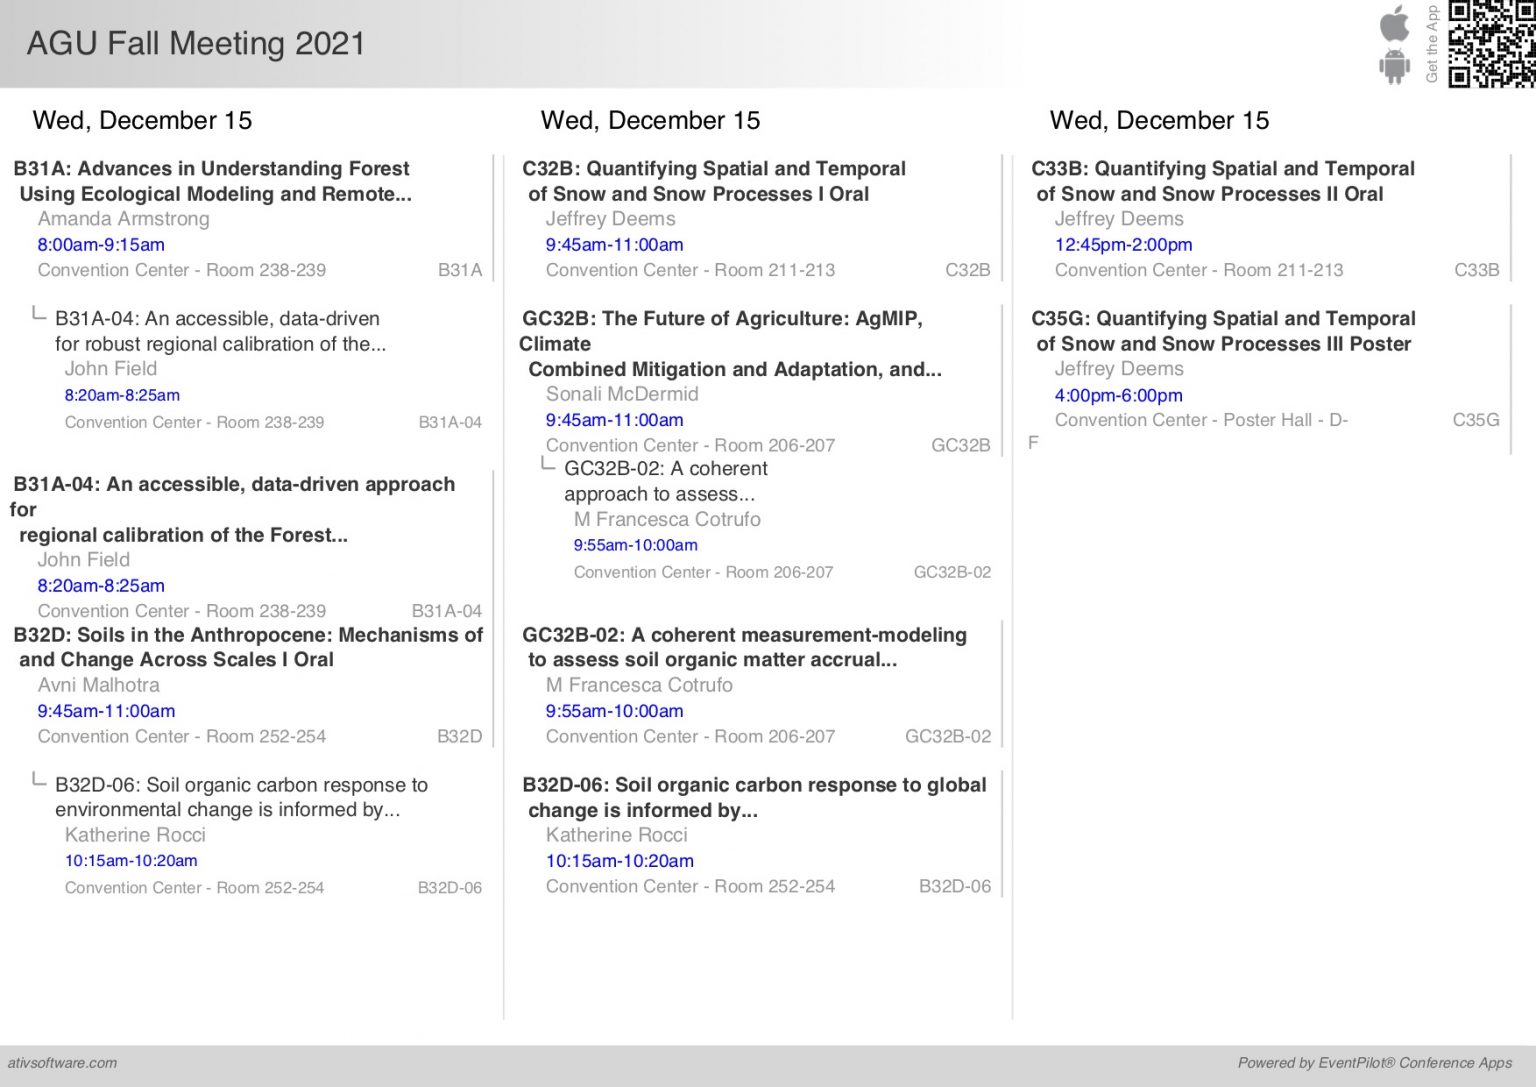The height and width of the screenshot is (1087, 1536).
Task: Click author name Avni Malhotra
Action: pyautogui.click(x=99, y=685)
